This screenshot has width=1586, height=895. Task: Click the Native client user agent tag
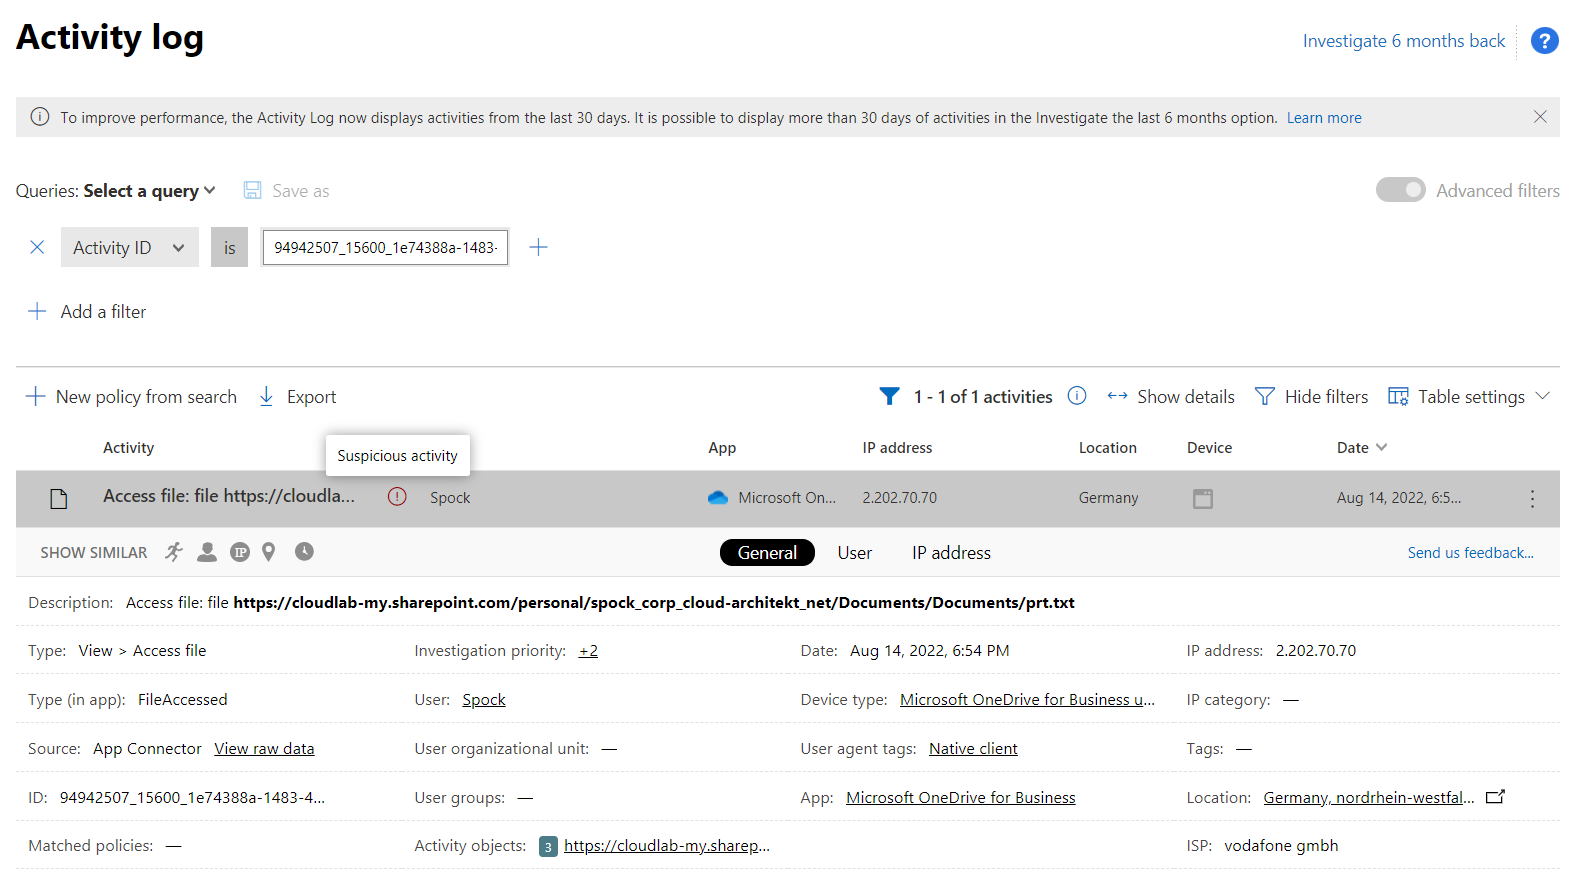(x=973, y=748)
